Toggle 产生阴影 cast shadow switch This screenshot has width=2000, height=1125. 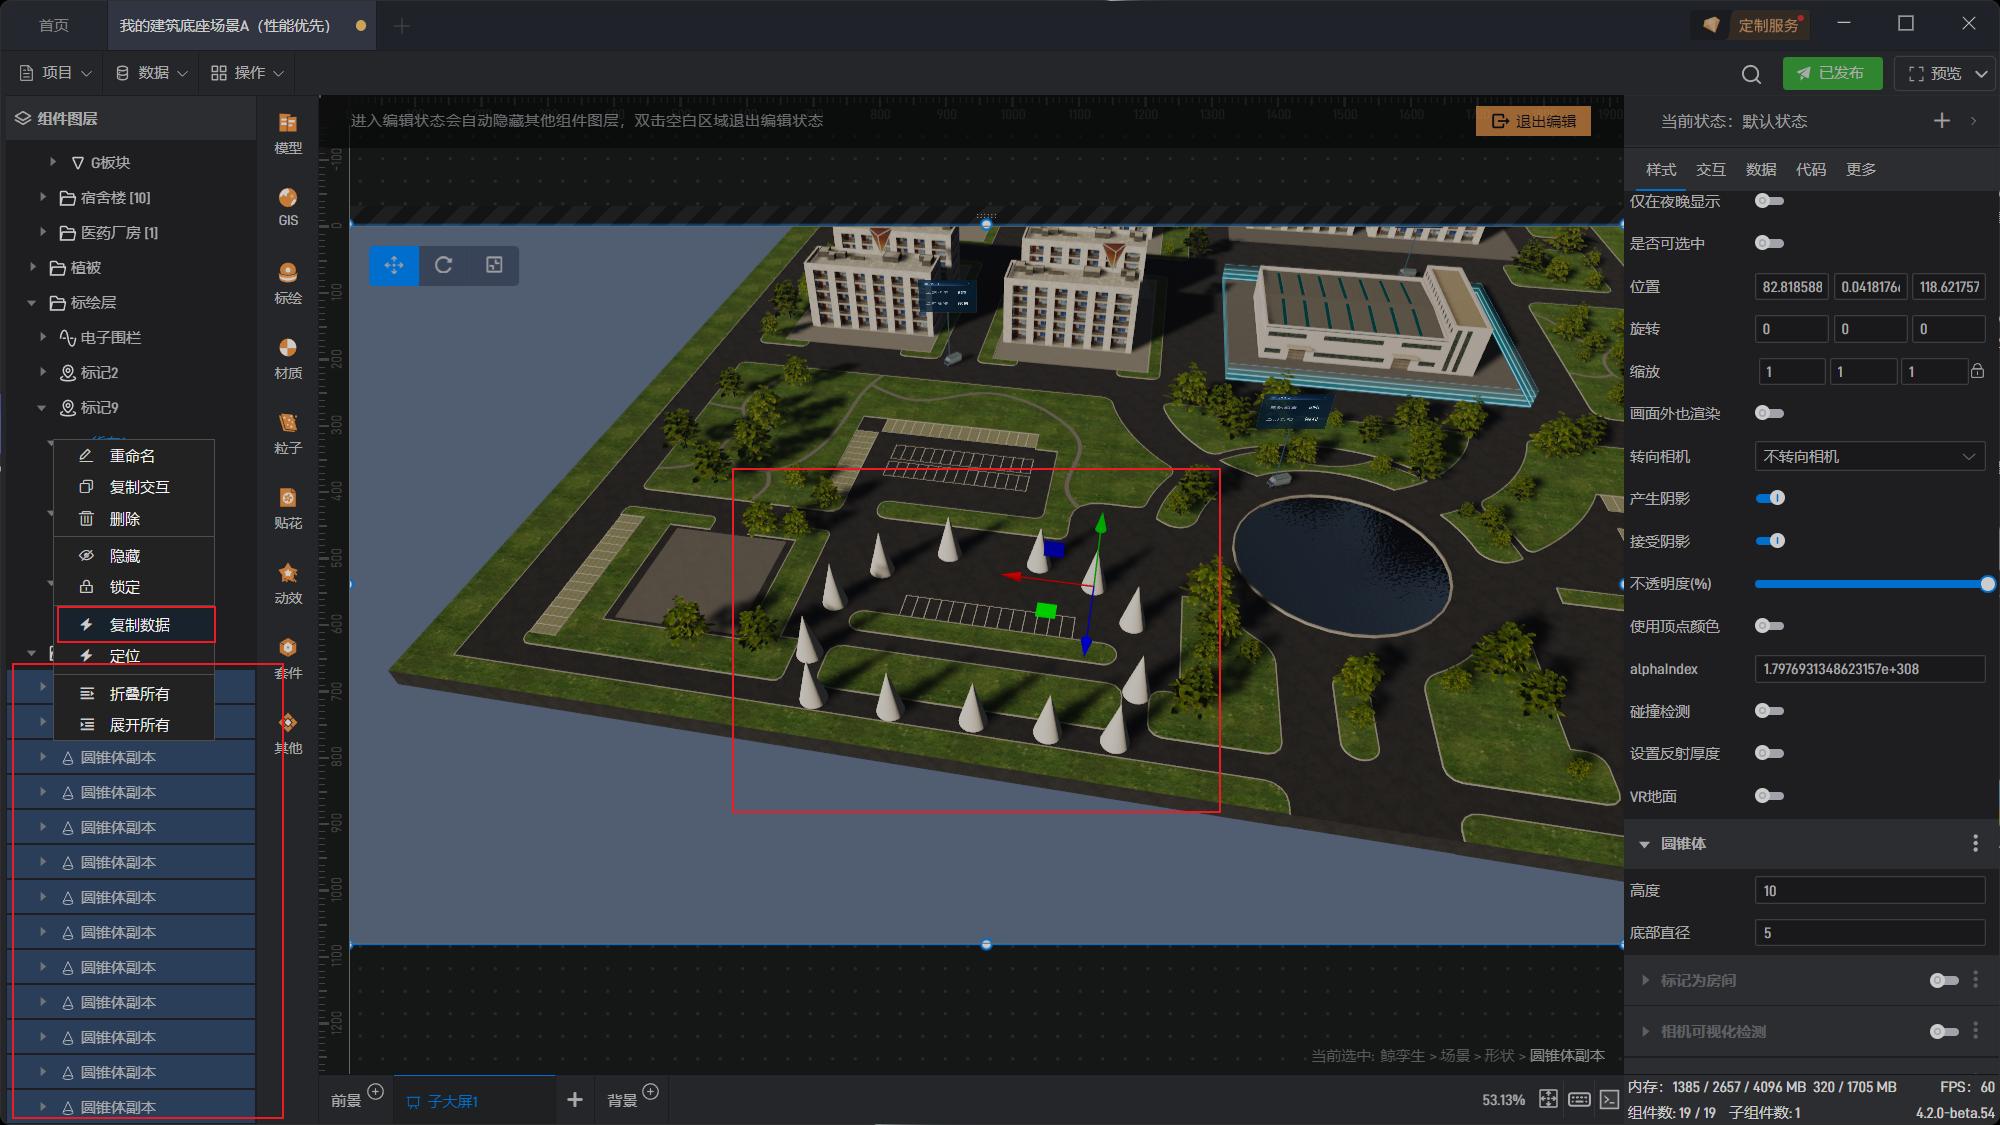click(x=1770, y=498)
